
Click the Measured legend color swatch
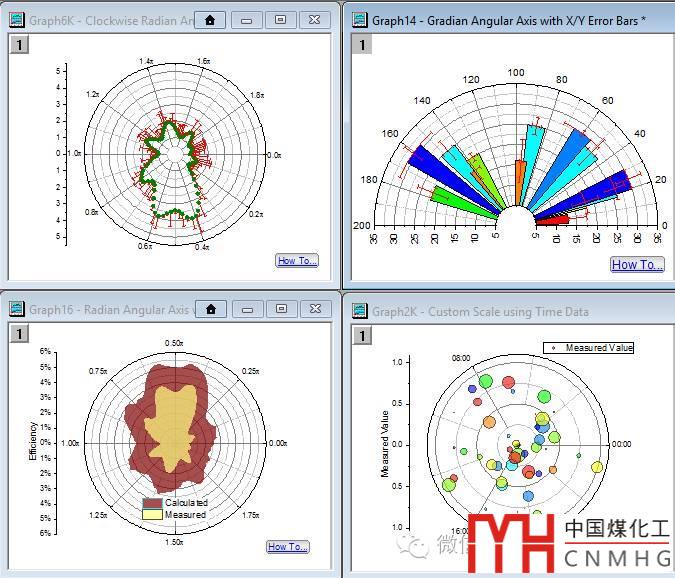pyautogui.click(x=152, y=514)
